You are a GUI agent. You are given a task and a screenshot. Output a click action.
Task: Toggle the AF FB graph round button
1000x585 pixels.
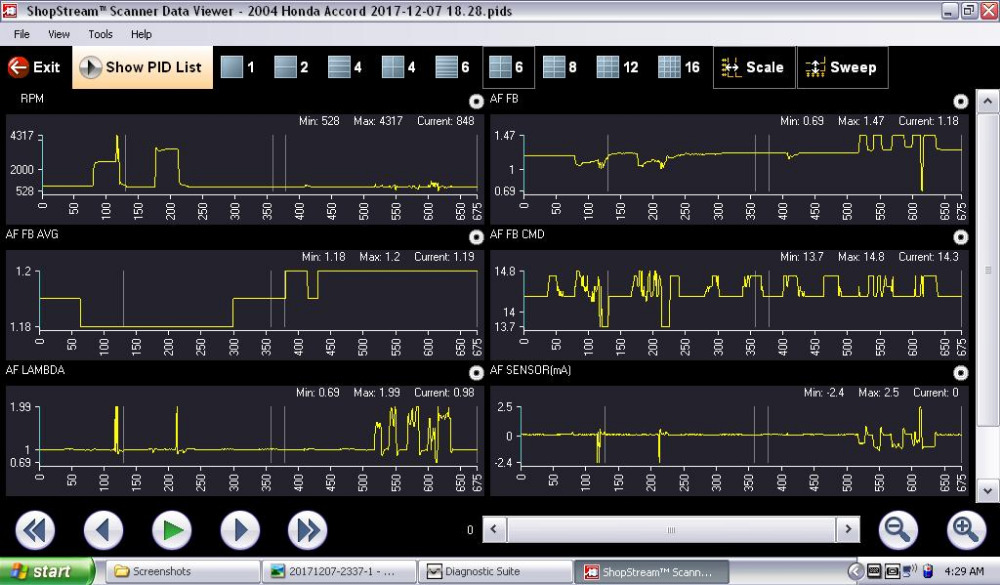coord(960,101)
